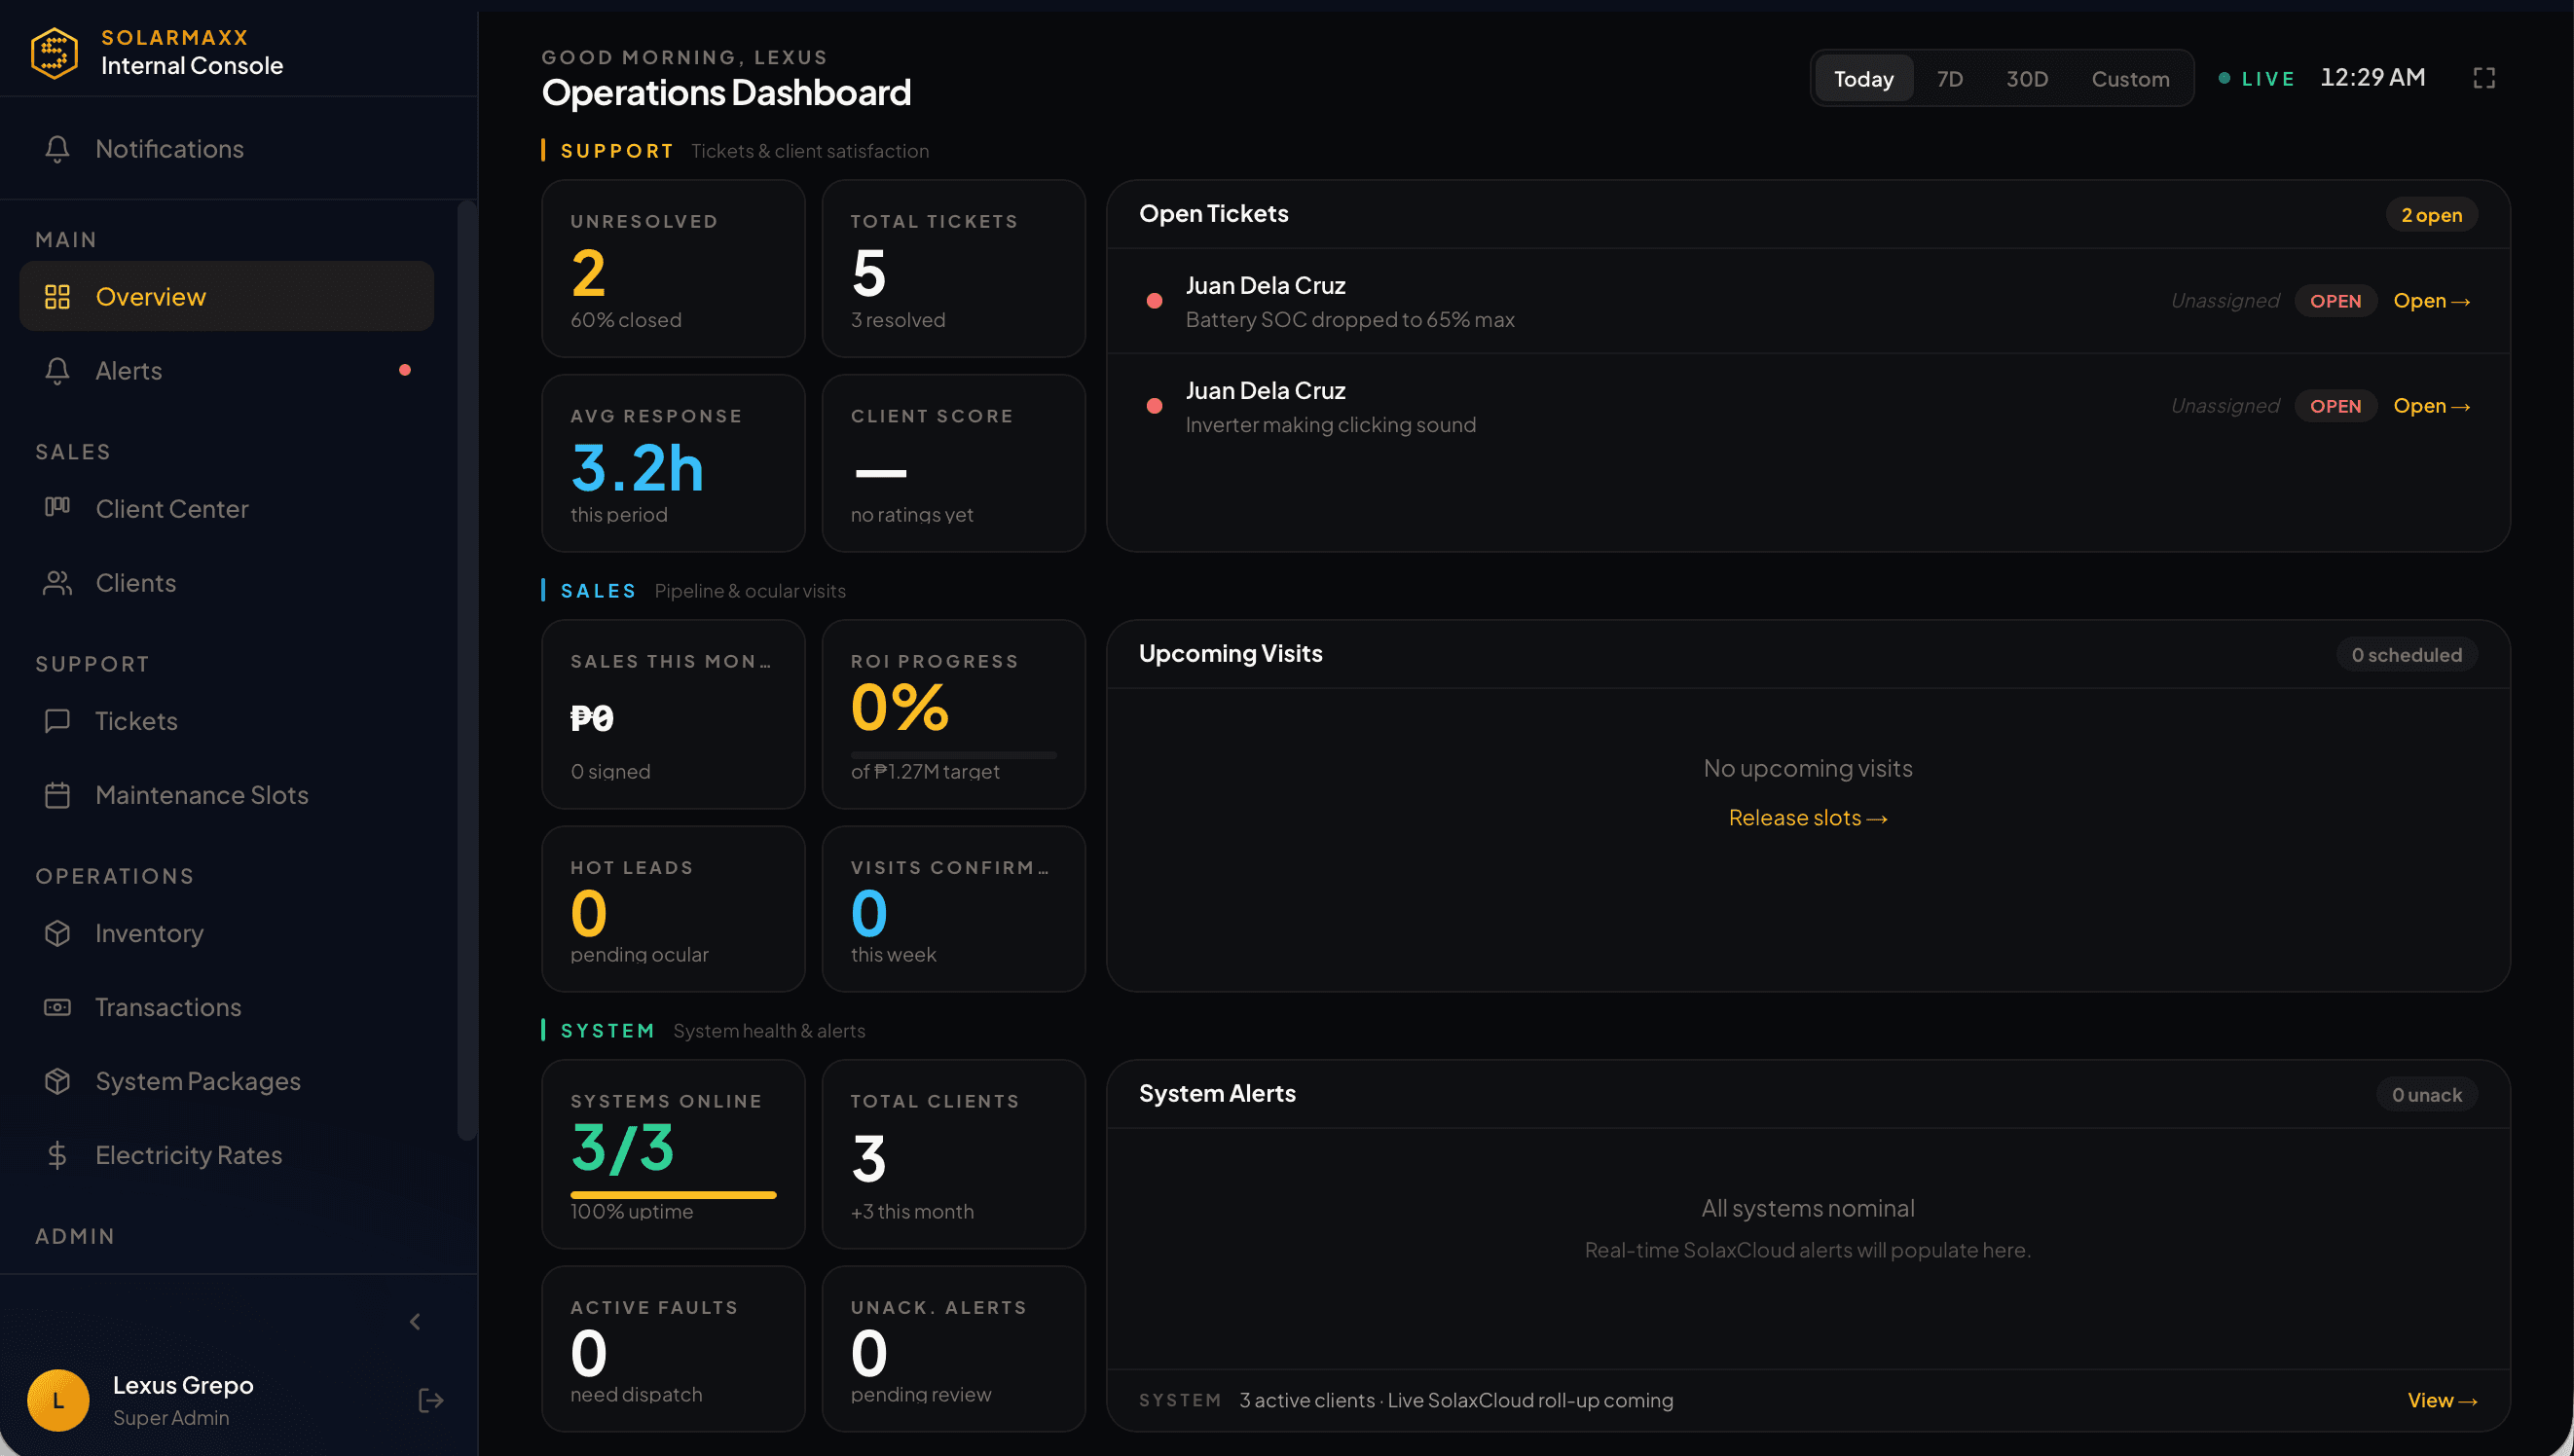Click the 12:29 AM clock
The image size is (2574, 1456).
pos(2372,78)
